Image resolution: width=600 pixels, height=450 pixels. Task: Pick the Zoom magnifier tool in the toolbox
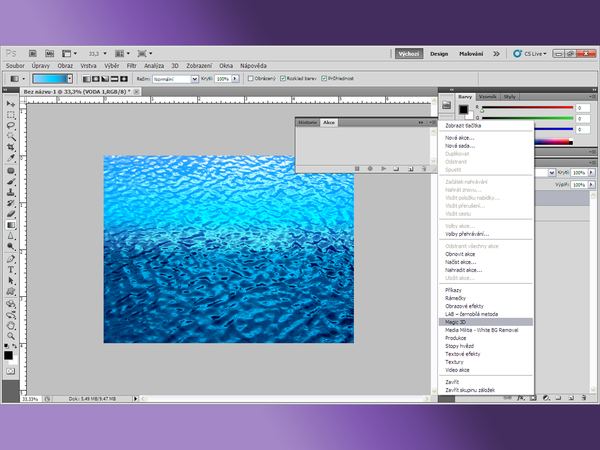pos(11,335)
